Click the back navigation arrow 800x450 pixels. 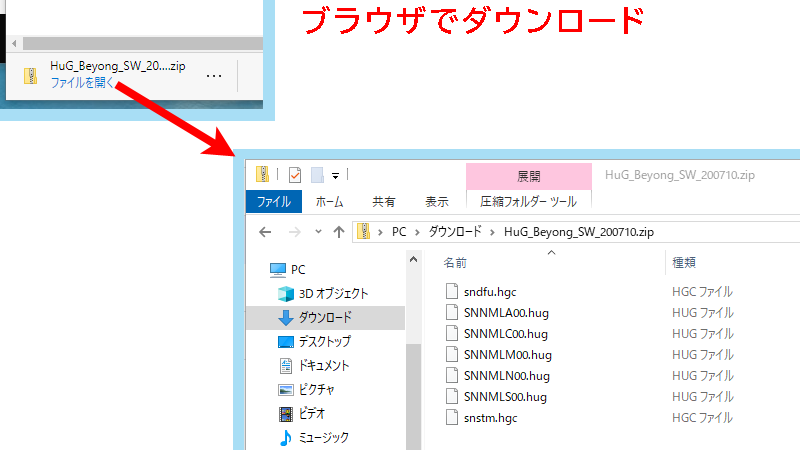(265, 232)
